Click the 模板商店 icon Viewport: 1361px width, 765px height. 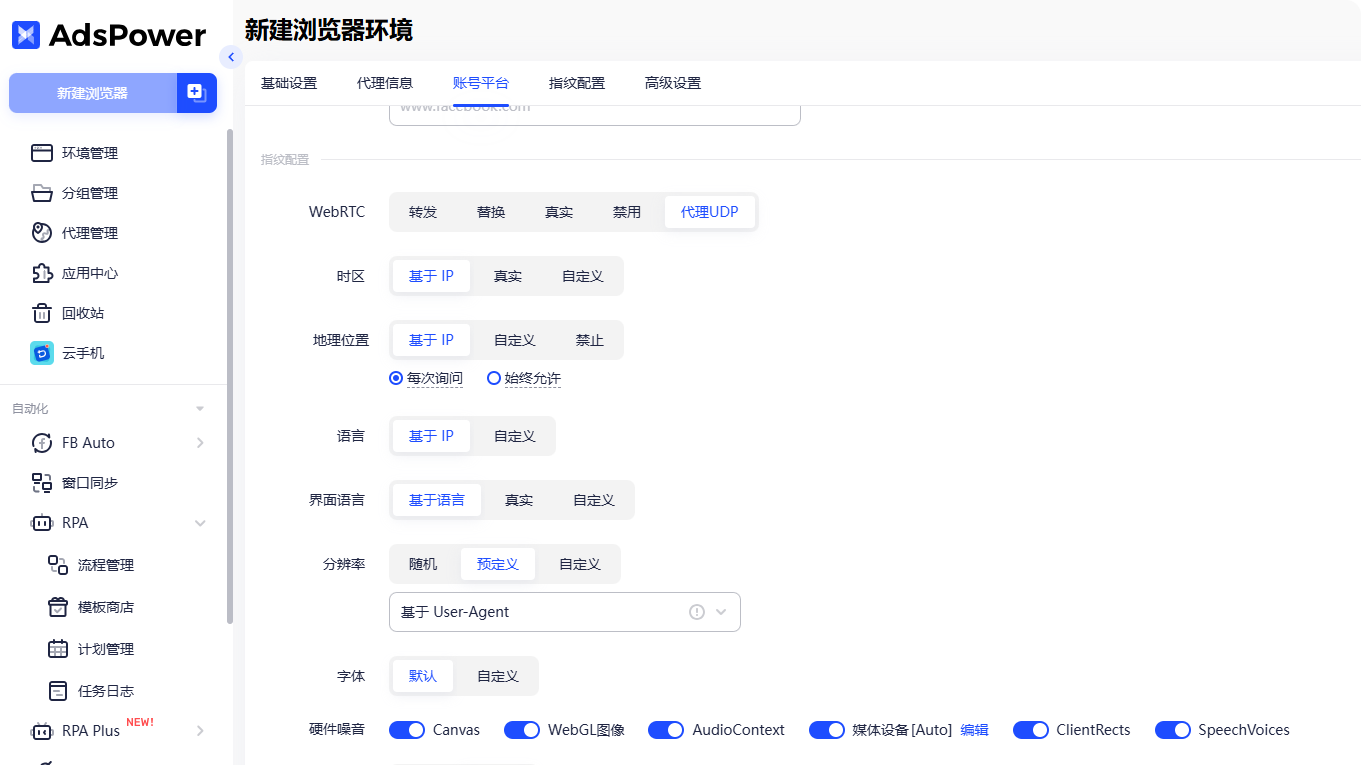58,607
